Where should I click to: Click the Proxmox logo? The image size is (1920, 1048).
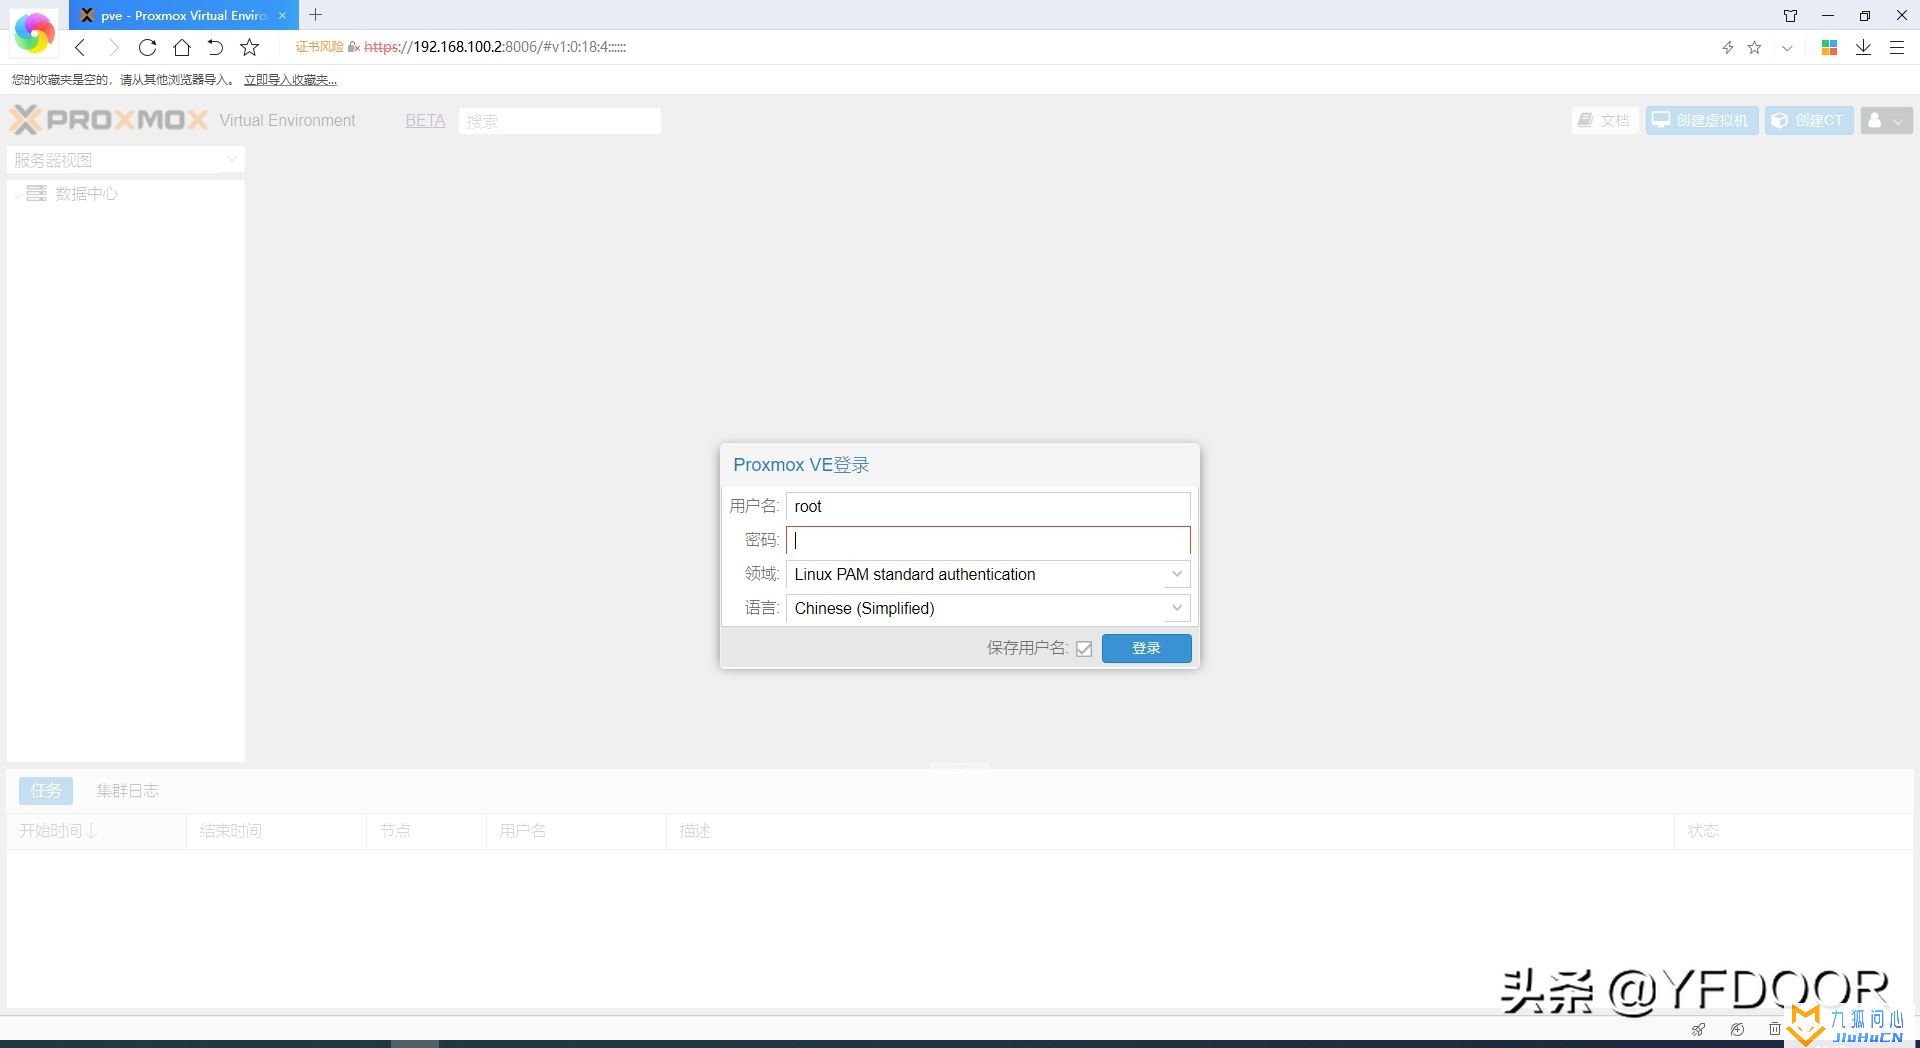pos(109,120)
